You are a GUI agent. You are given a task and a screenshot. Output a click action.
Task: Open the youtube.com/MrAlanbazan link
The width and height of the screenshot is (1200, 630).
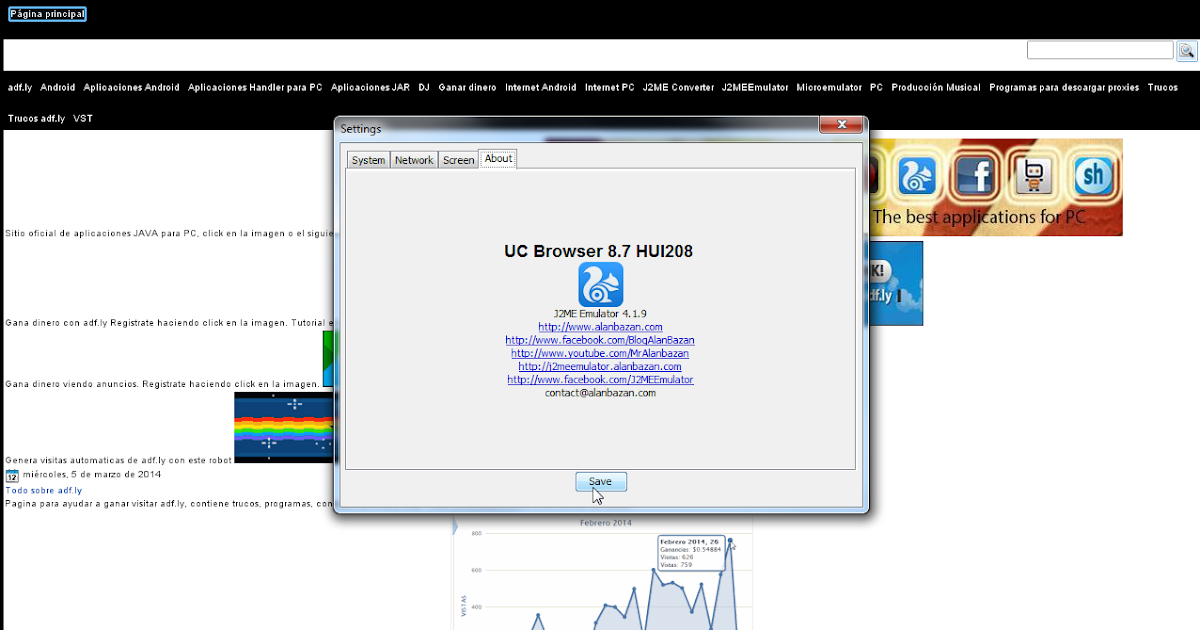600,353
